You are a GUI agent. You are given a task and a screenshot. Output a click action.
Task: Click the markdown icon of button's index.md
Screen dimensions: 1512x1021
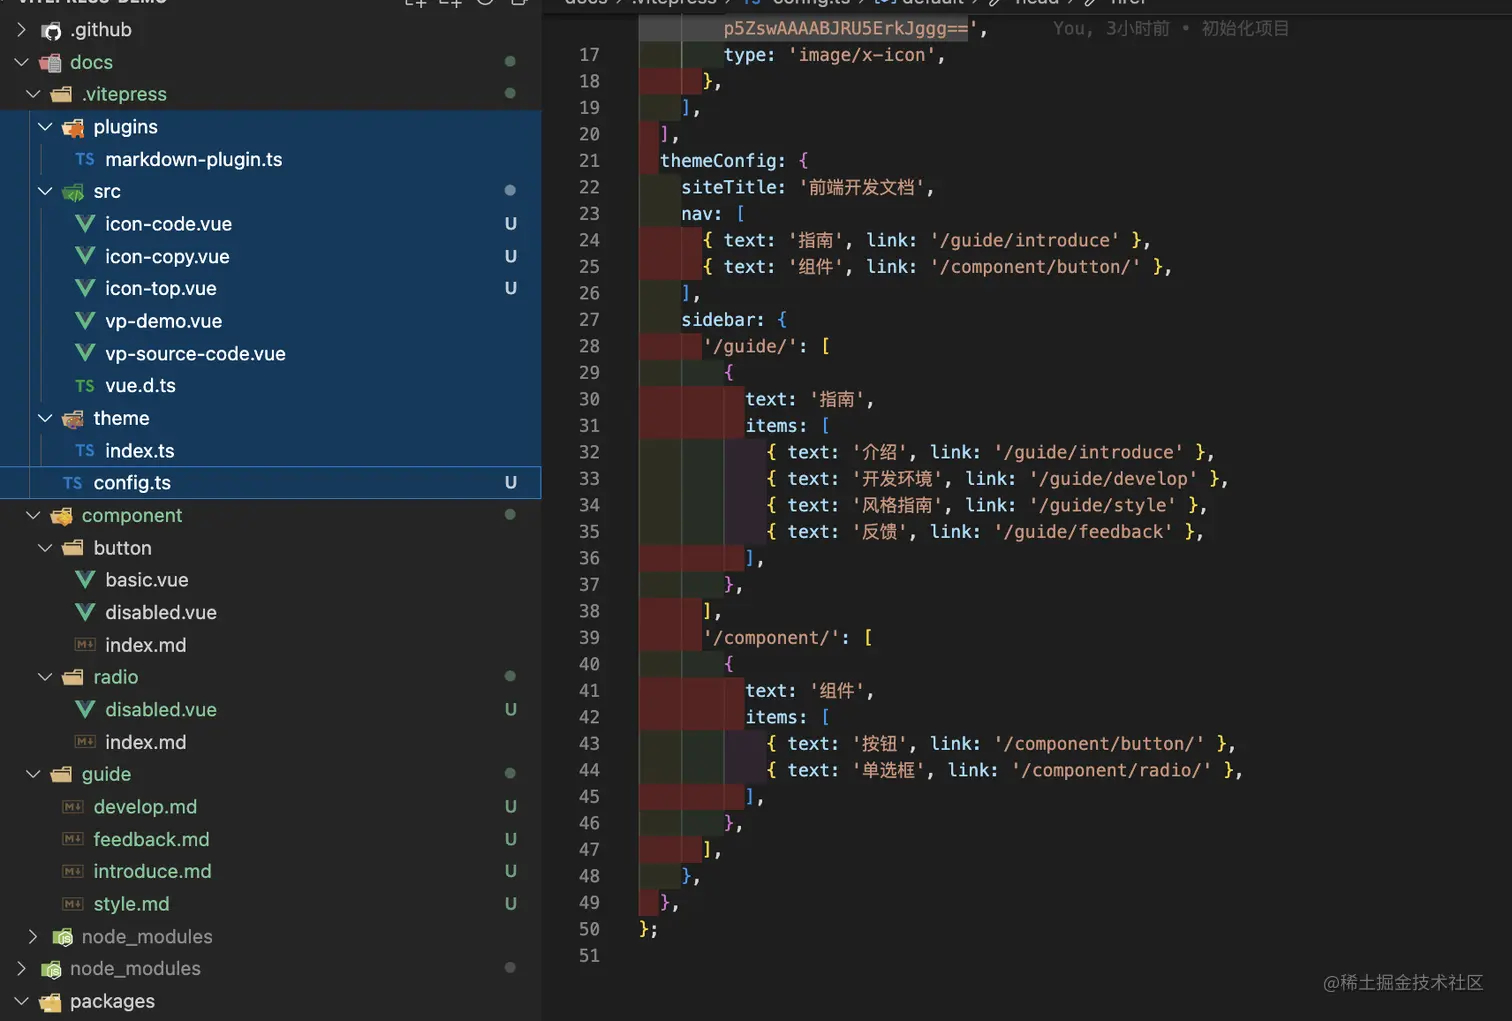point(85,645)
